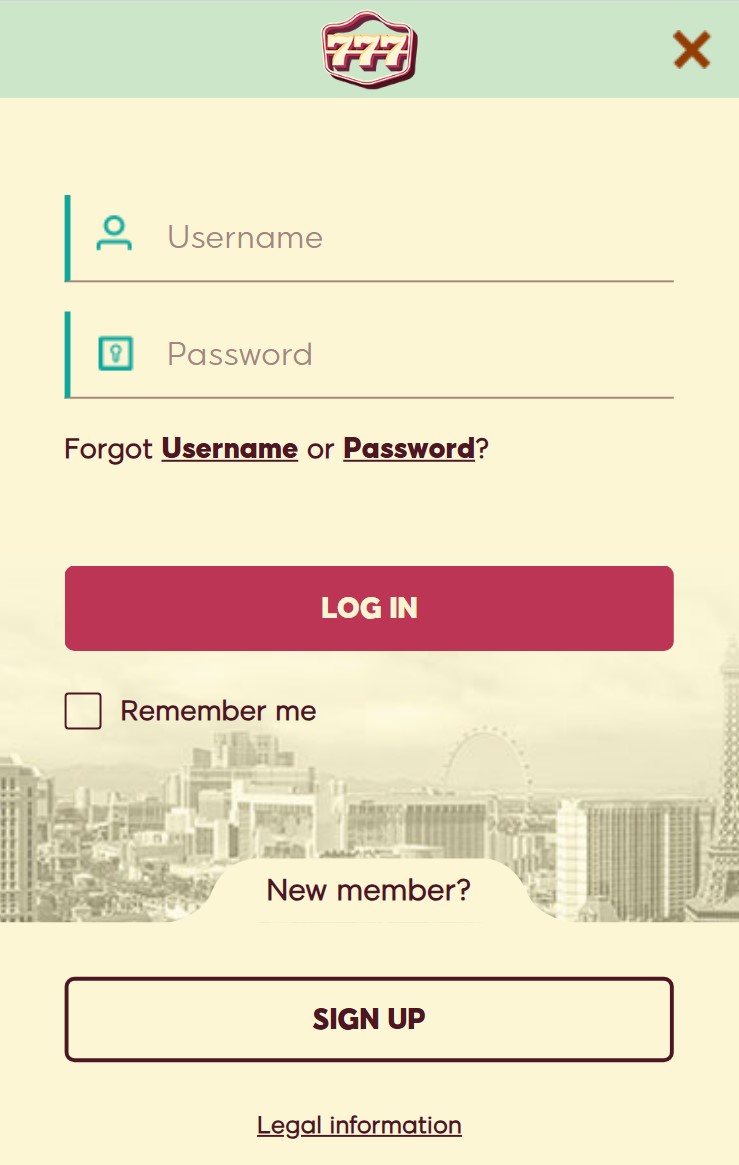
Task: Focus the Password input field
Action: [369, 354]
